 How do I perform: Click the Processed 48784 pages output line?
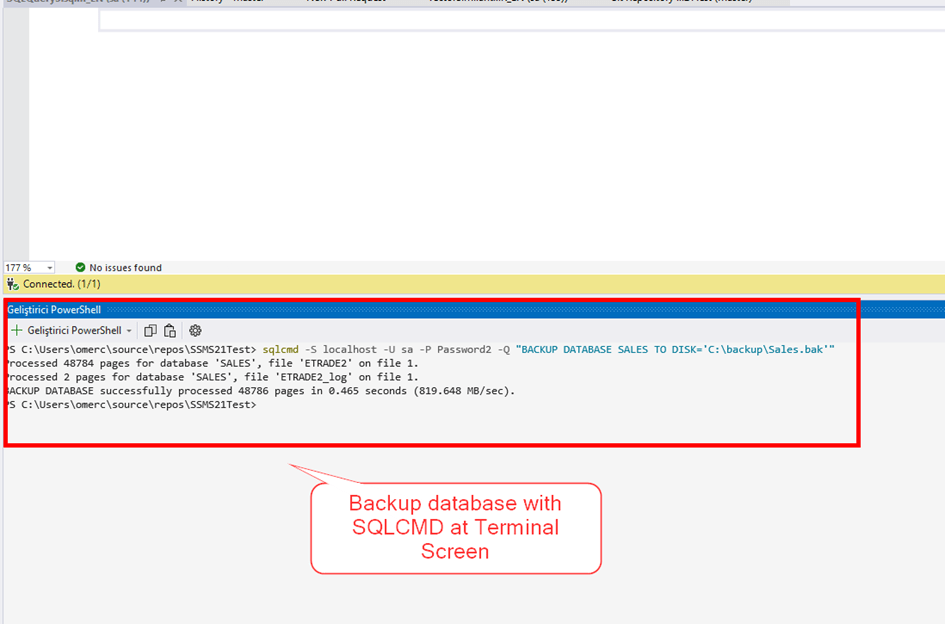tap(212, 363)
